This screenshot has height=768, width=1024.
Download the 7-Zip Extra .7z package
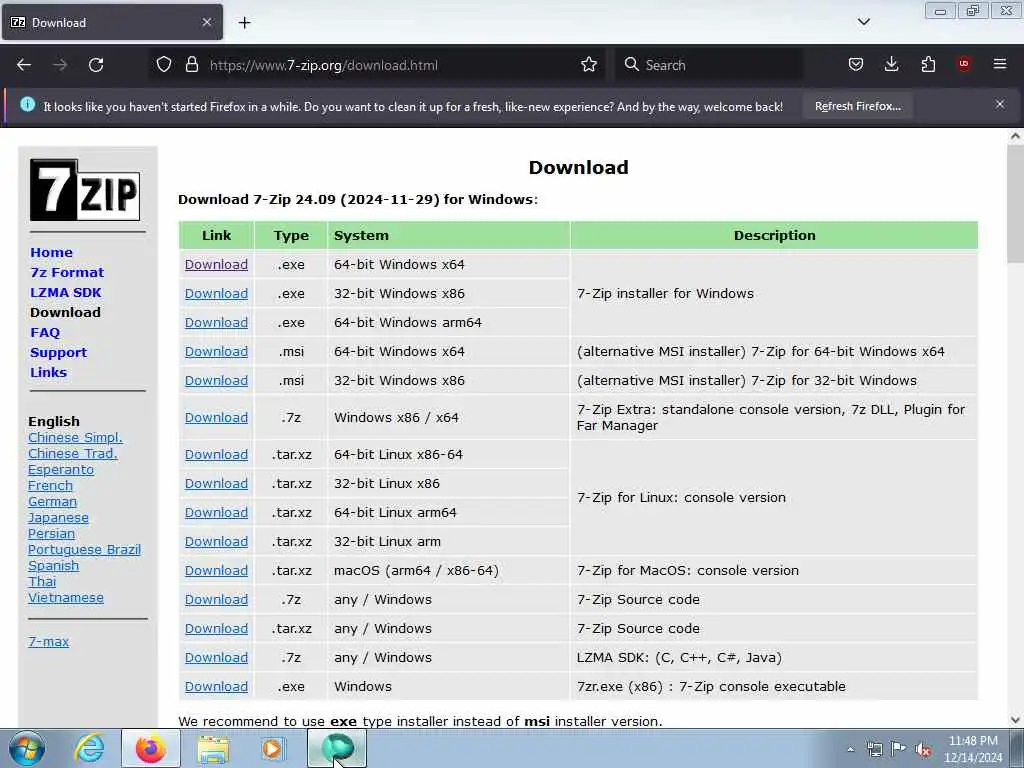[x=216, y=417]
